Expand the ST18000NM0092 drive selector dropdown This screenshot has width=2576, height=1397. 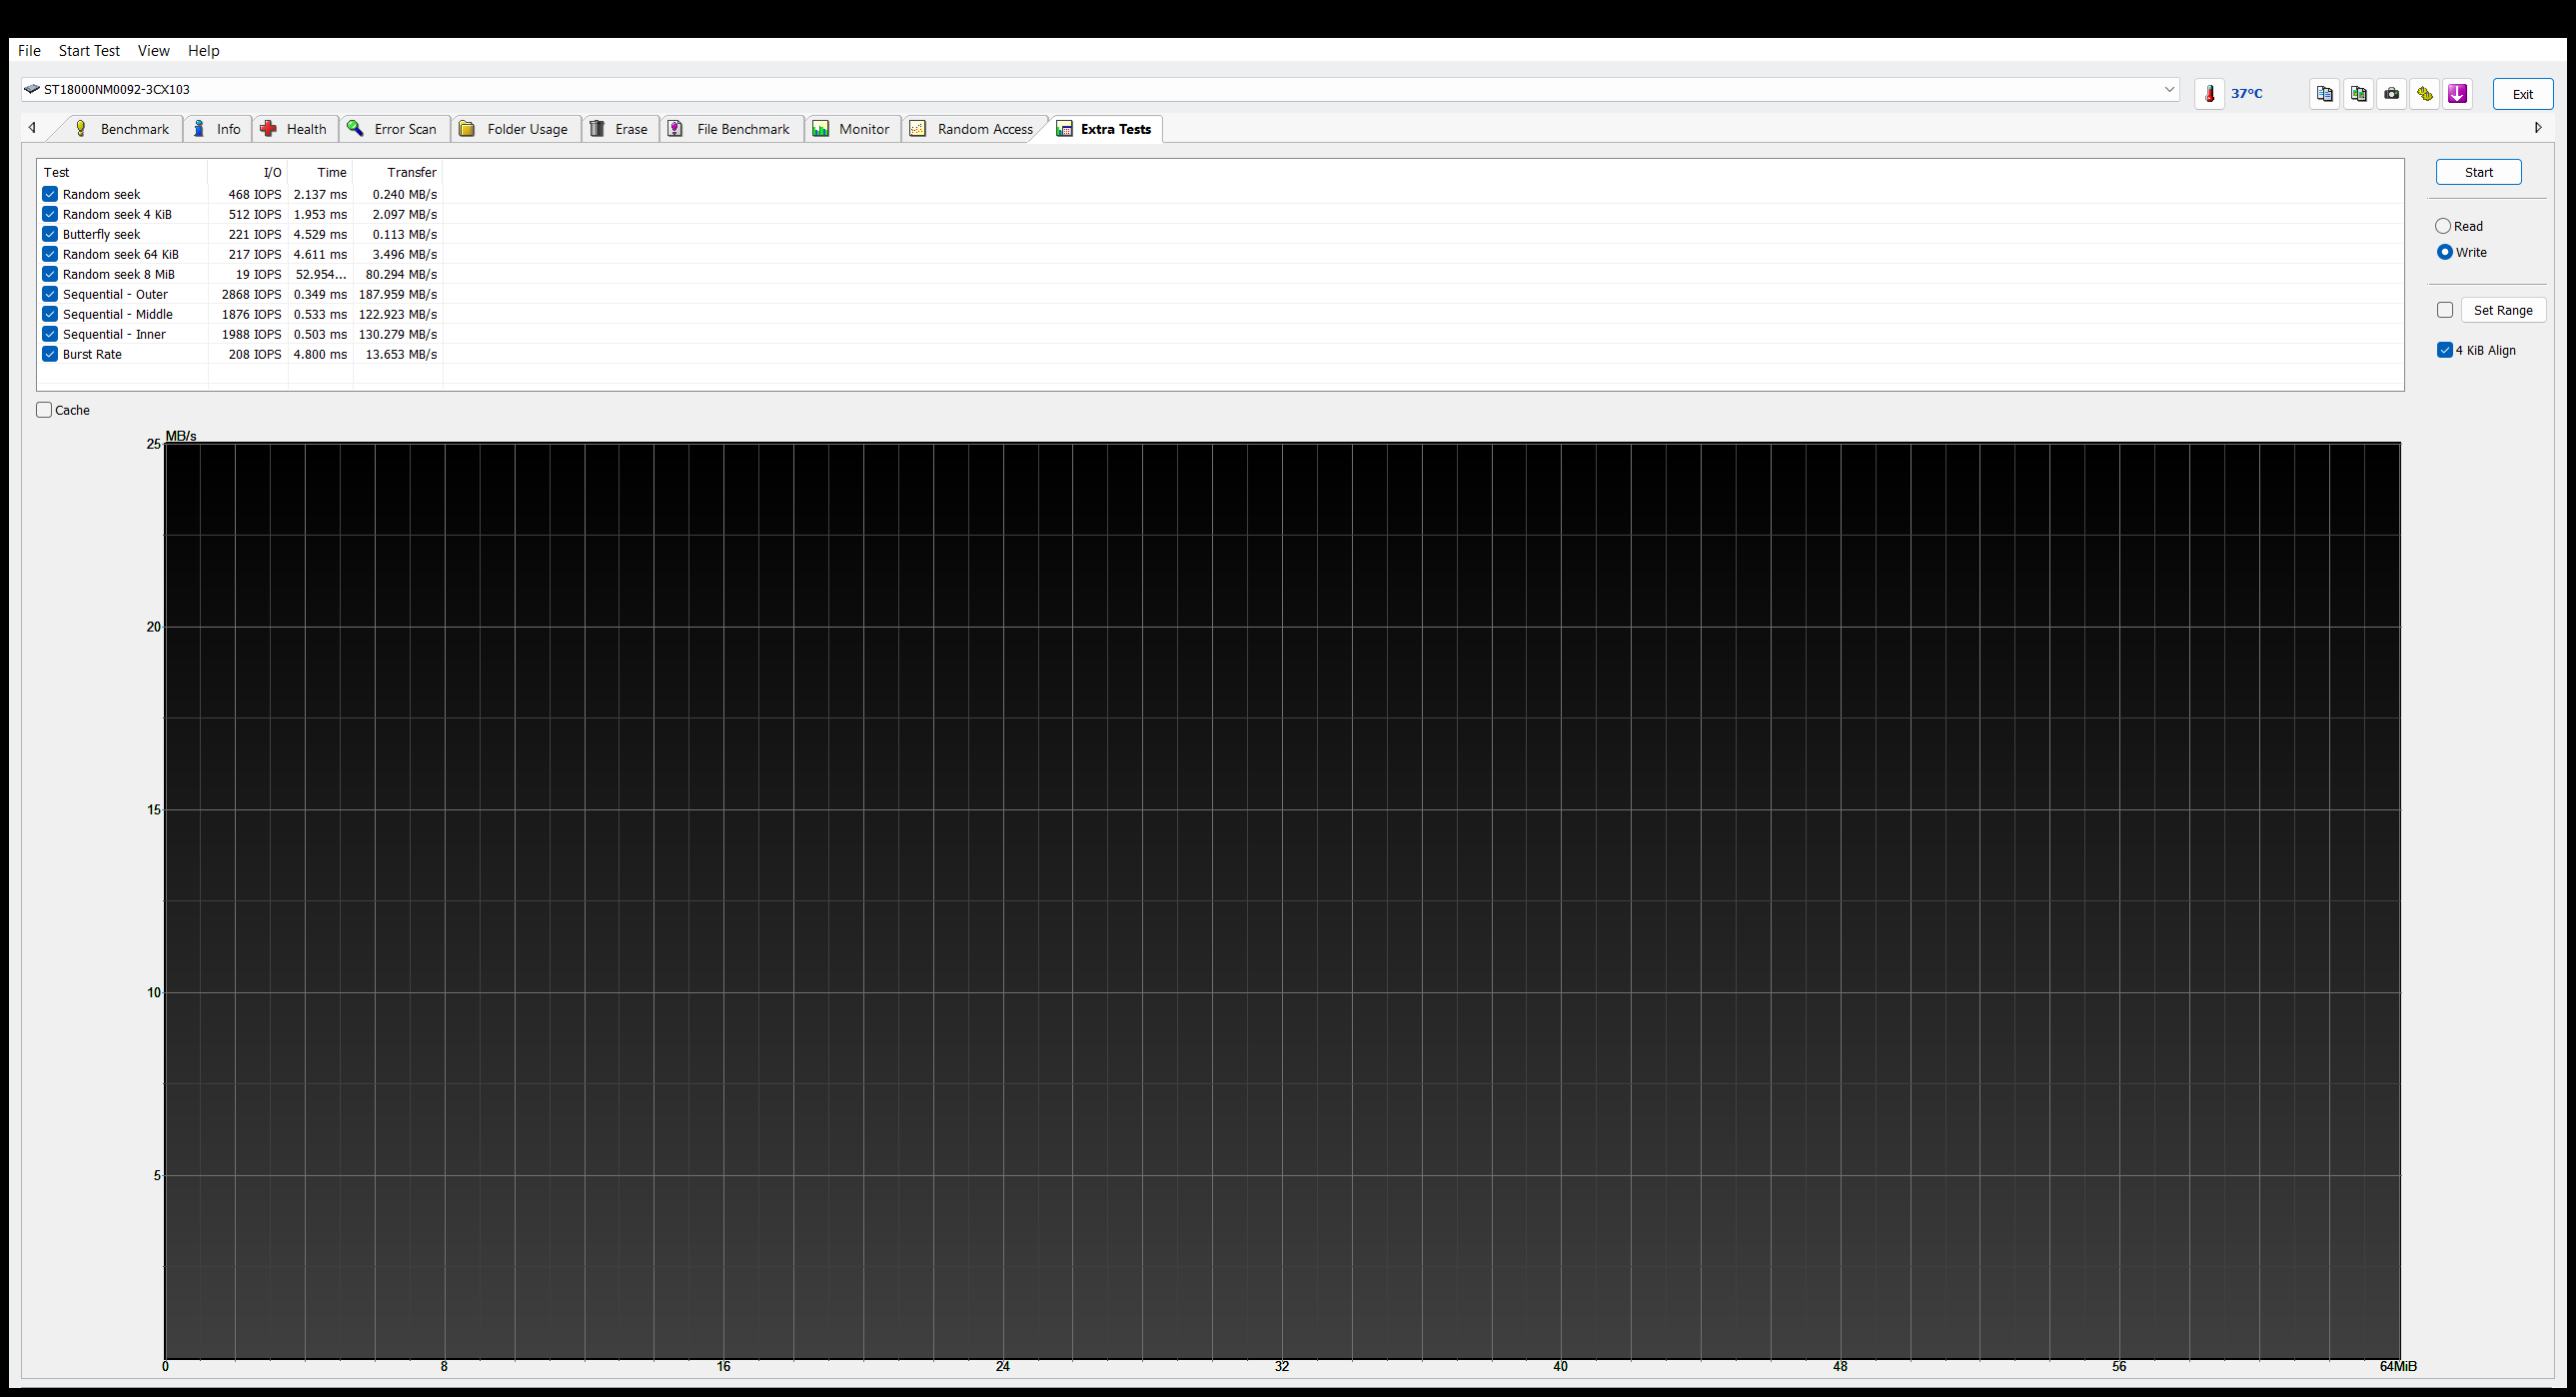tap(2169, 89)
